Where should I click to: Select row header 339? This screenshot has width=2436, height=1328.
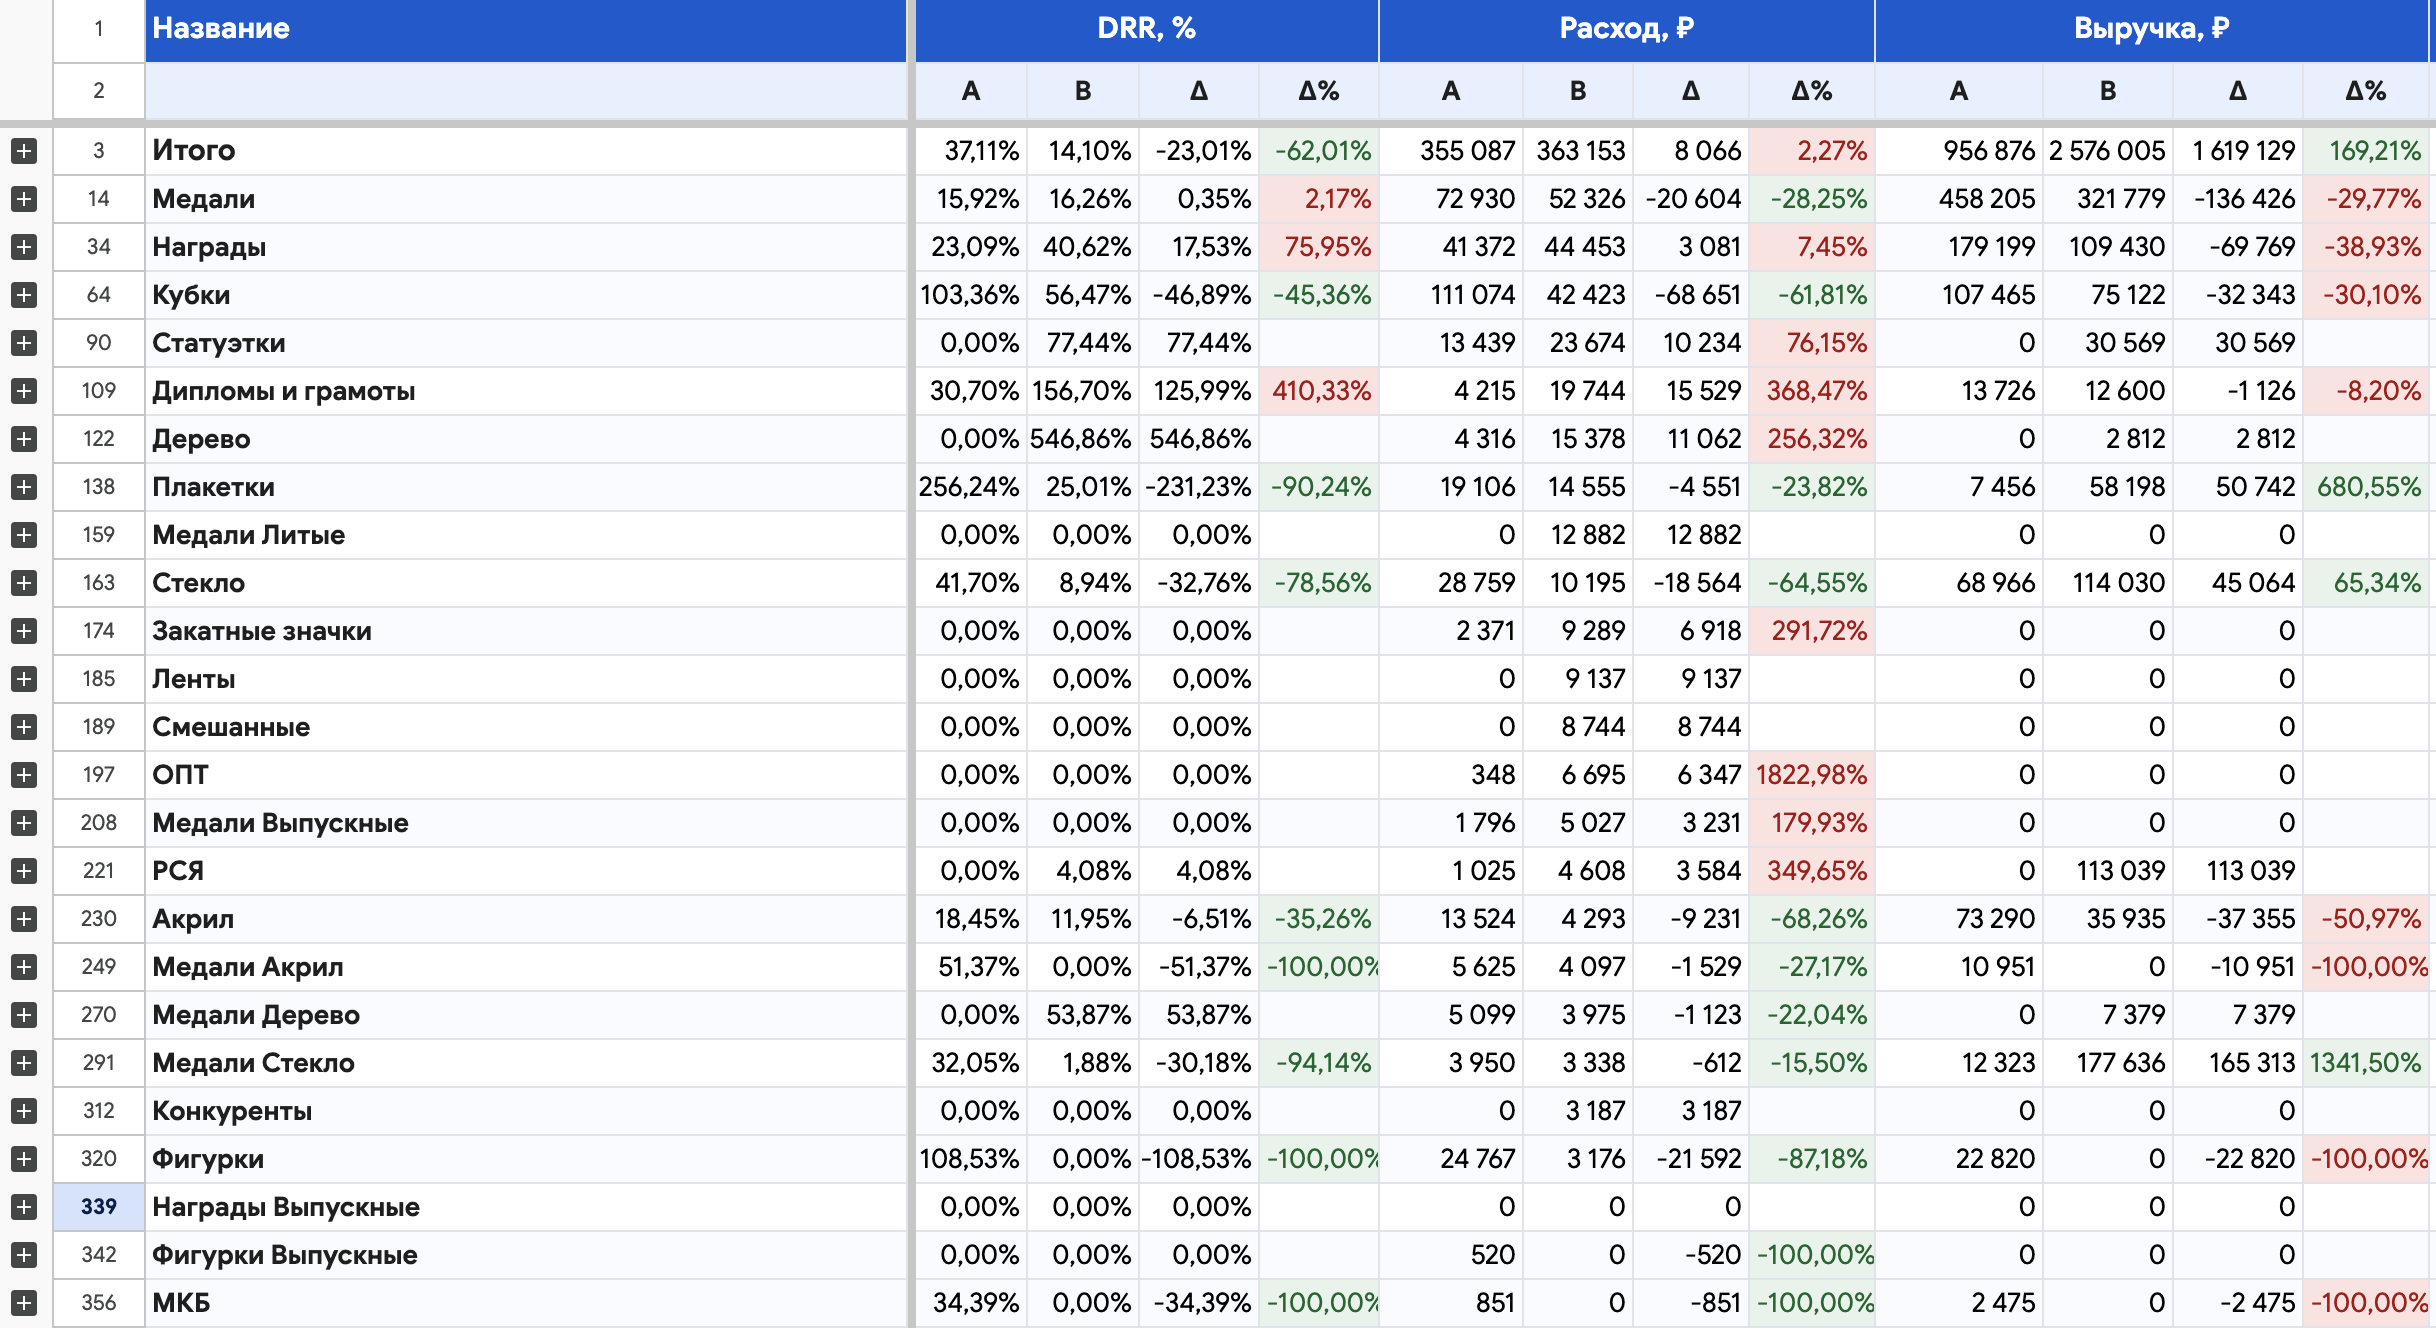[x=98, y=1207]
